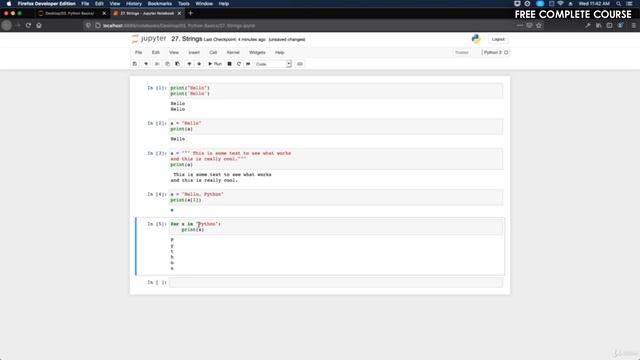Select the 27. Strings Jupyter Notebook browser tab
The image size is (640, 360).
tap(146, 13)
